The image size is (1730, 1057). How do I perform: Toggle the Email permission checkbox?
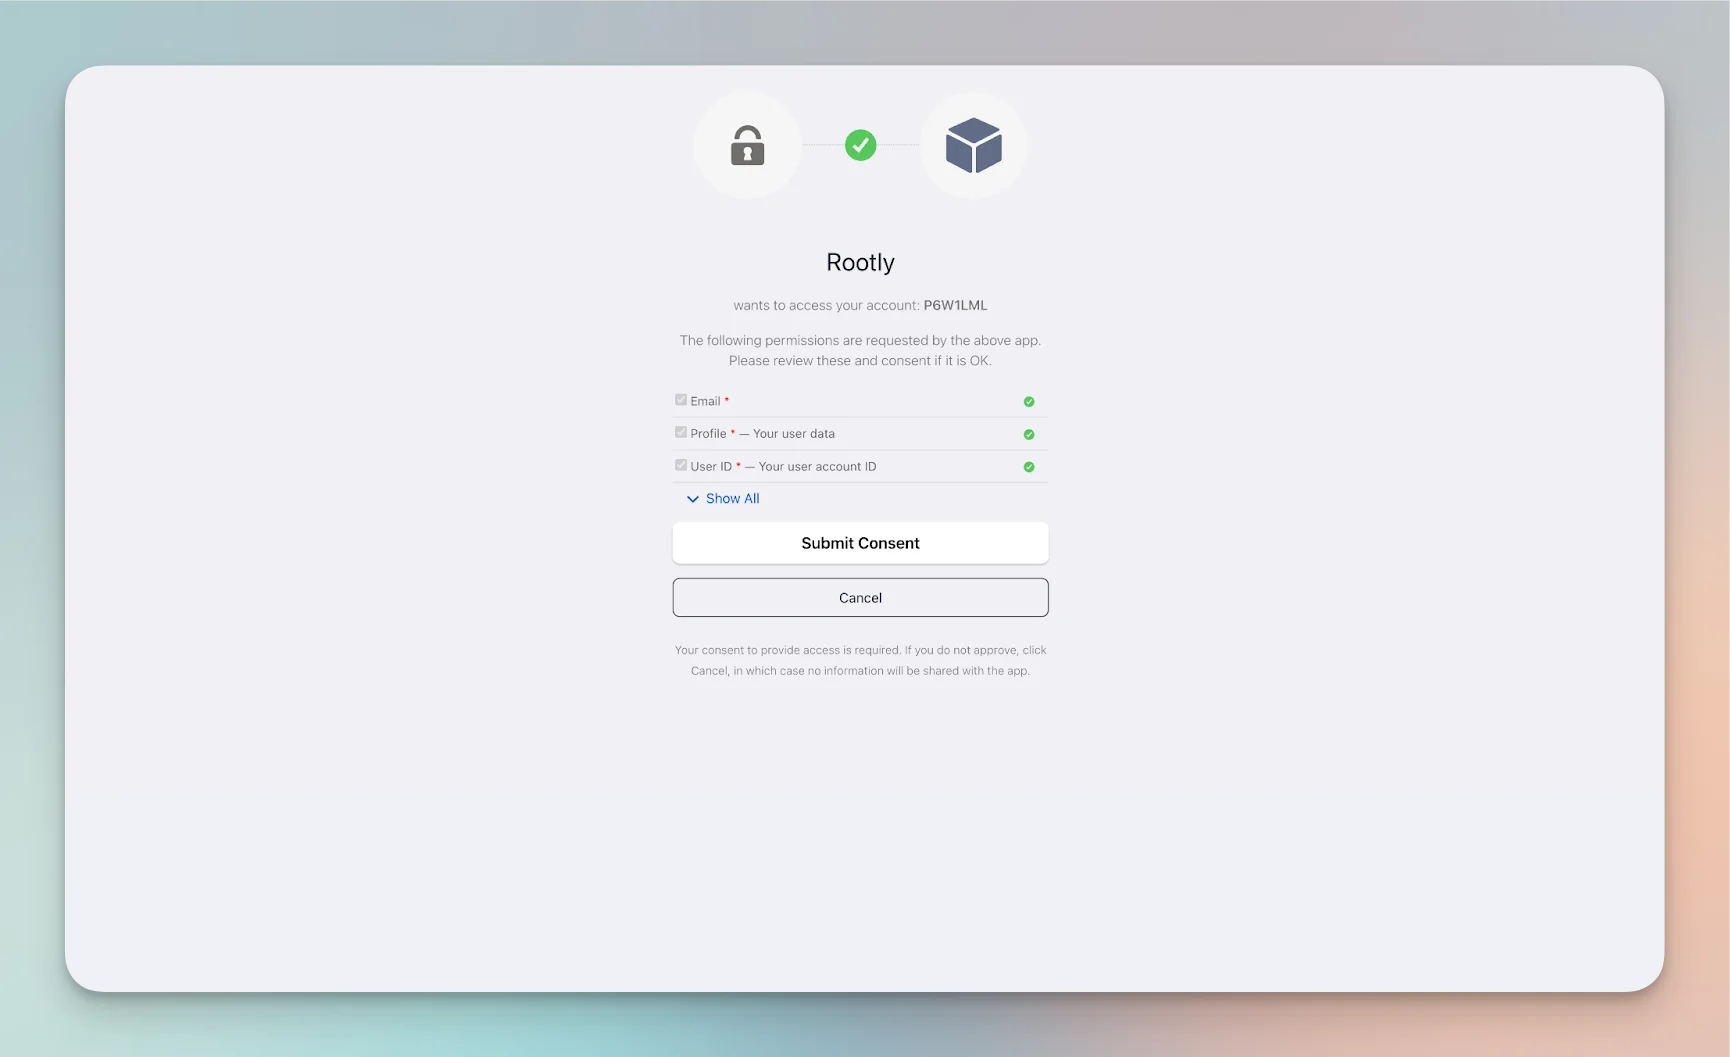(680, 400)
